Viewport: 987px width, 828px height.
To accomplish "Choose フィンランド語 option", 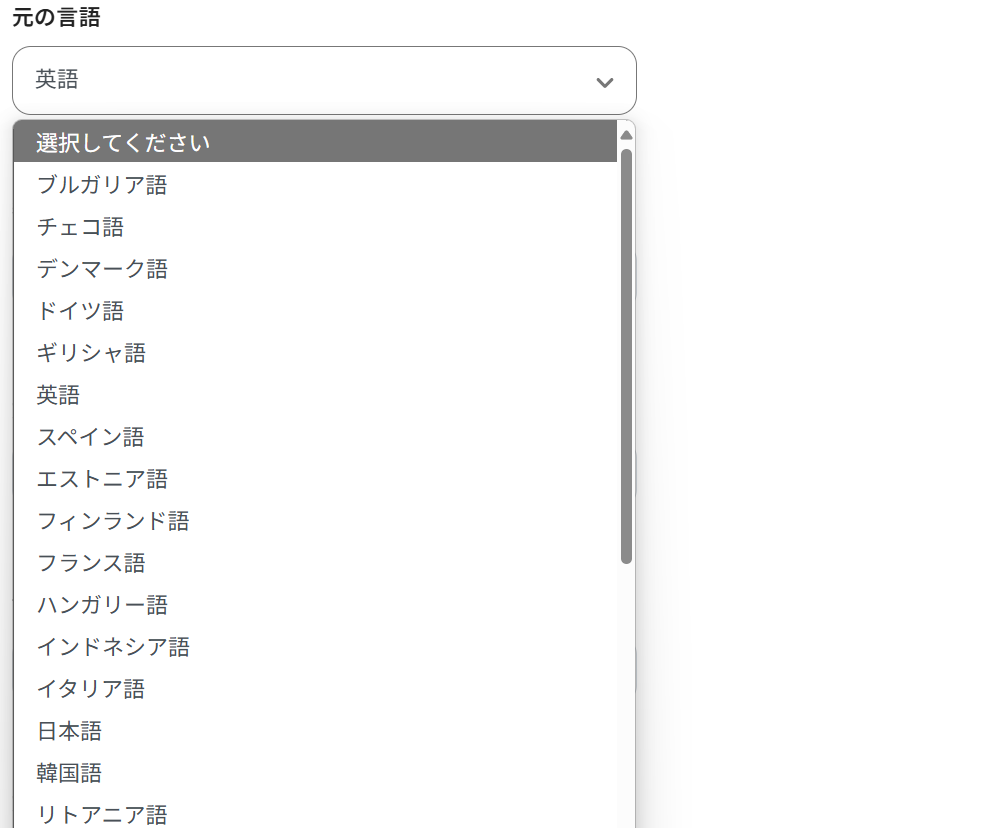I will pyautogui.click(x=315, y=521).
